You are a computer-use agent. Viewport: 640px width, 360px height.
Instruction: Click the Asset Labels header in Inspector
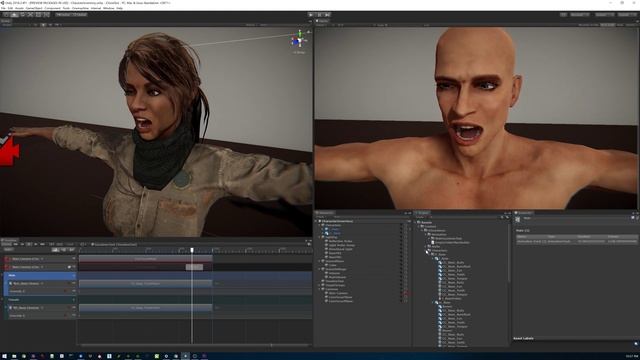pyautogui.click(x=524, y=338)
